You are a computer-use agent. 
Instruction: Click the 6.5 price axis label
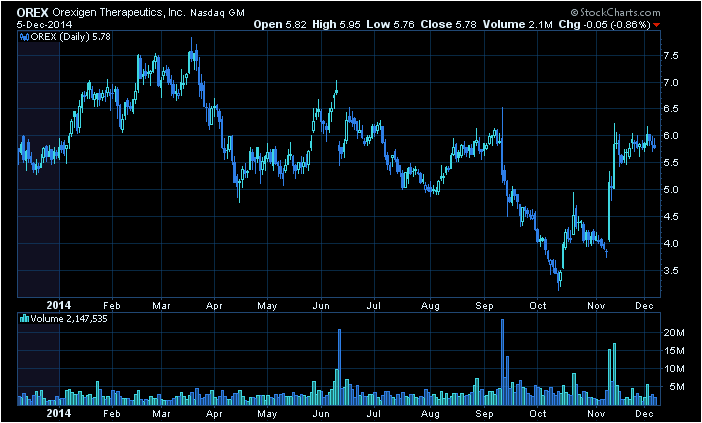click(x=673, y=109)
